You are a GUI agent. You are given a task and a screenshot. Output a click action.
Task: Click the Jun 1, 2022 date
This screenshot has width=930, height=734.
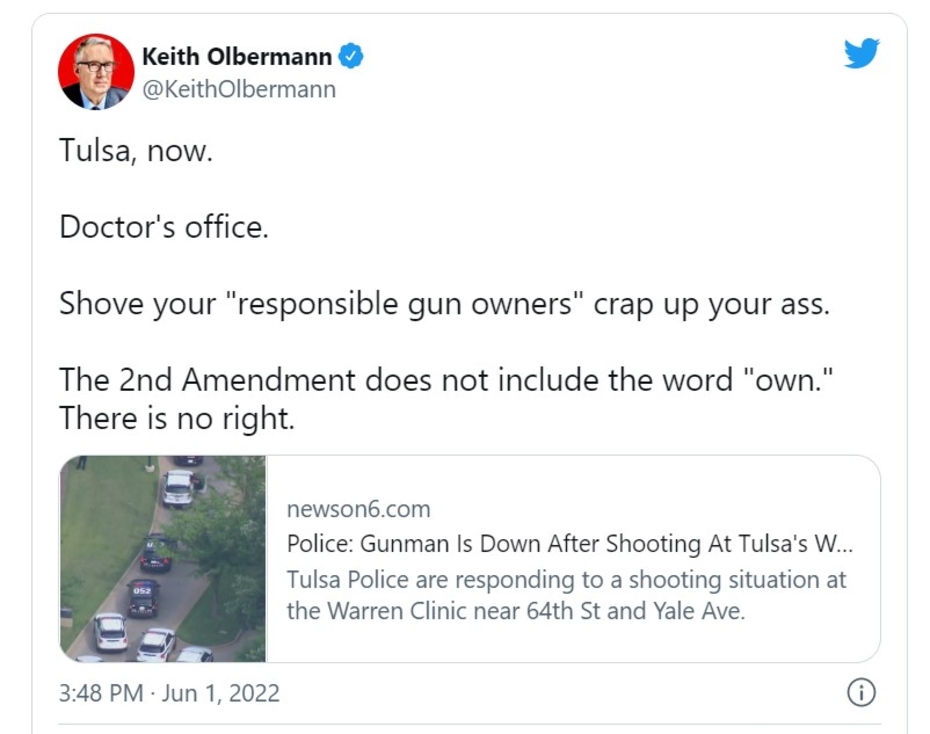[222, 693]
